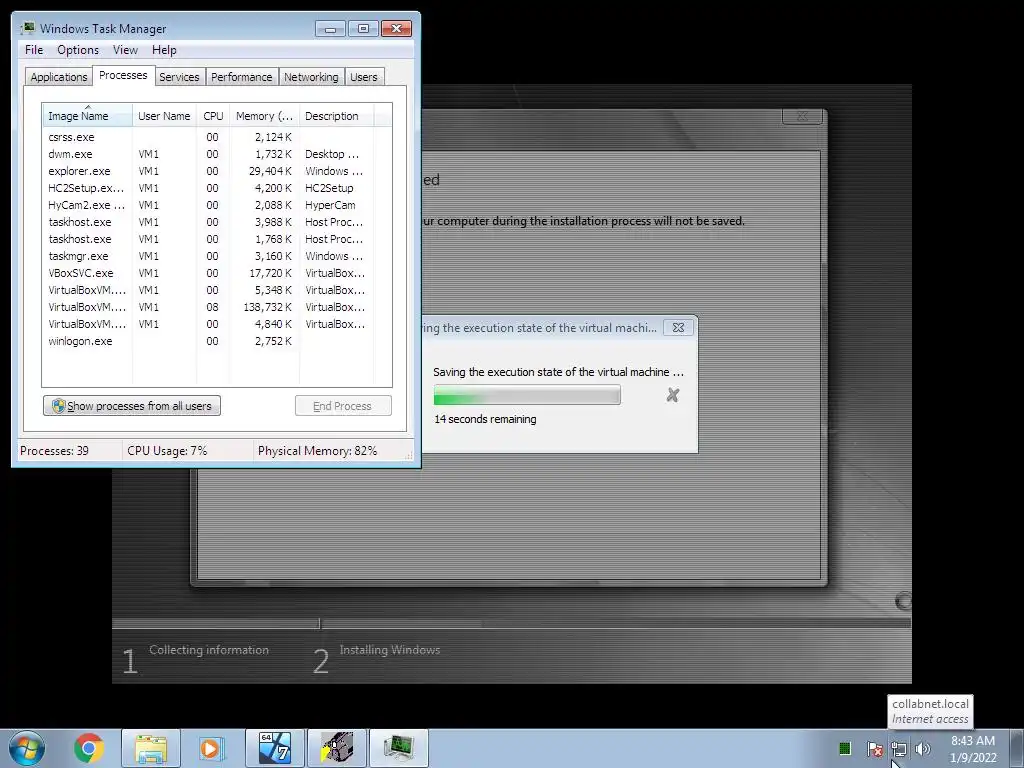Image resolution: width=1024 pixels, height=768 pixels.
Task: Sort by the Memory column header
Action: tap(264, 116)
